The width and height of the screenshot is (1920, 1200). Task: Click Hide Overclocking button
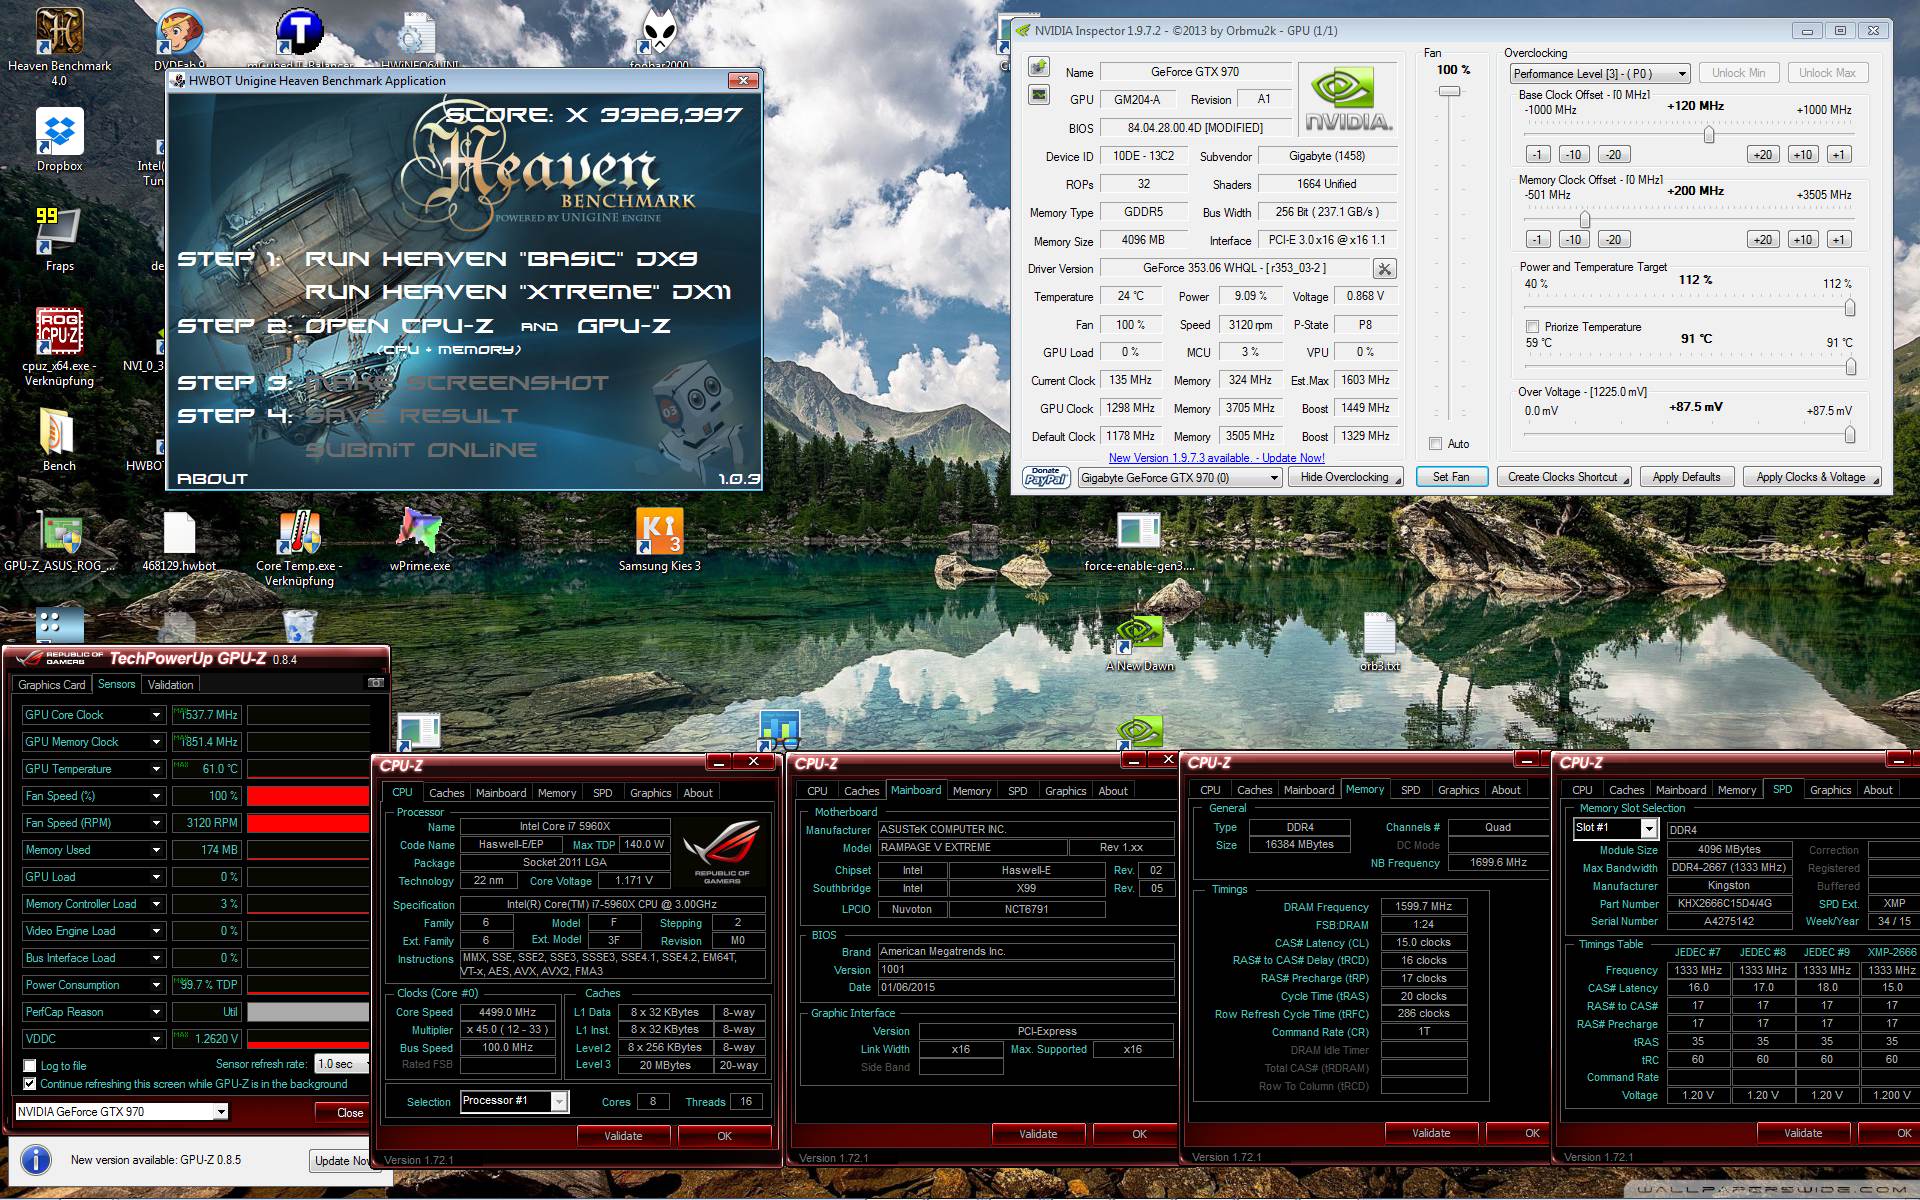[x=1345, y=477]
